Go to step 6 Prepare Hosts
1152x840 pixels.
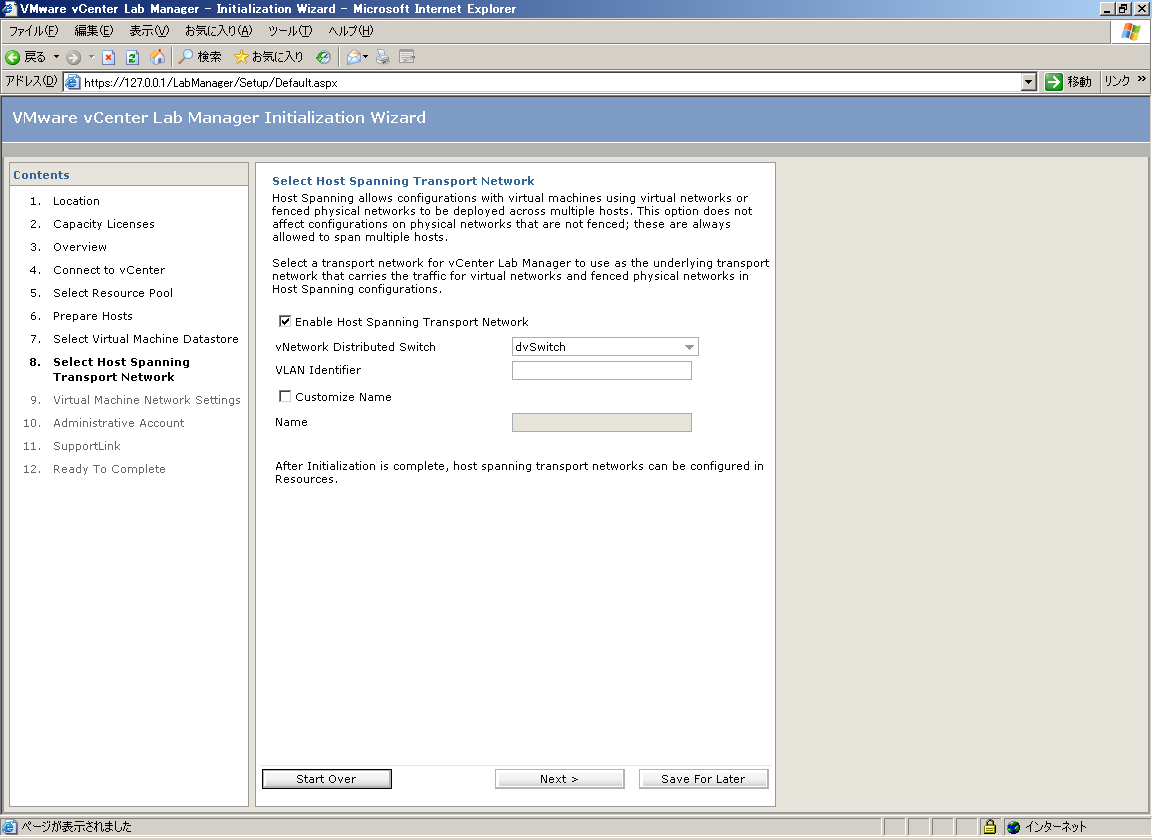[x=93, y=316]
